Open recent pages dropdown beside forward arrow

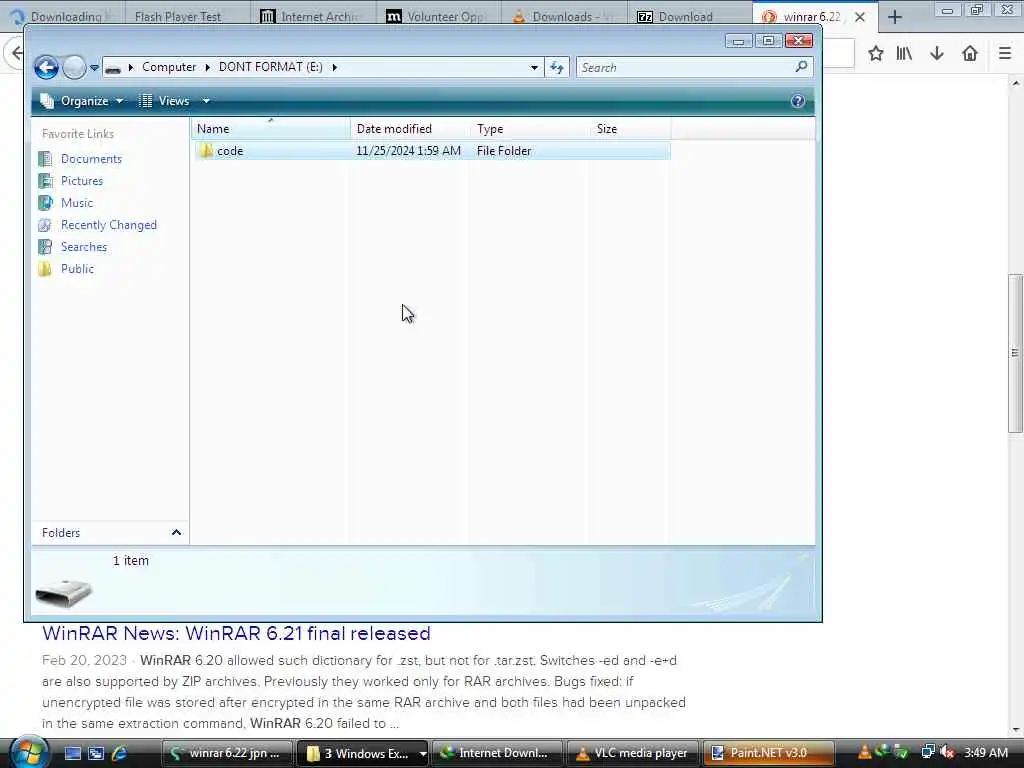94,67
